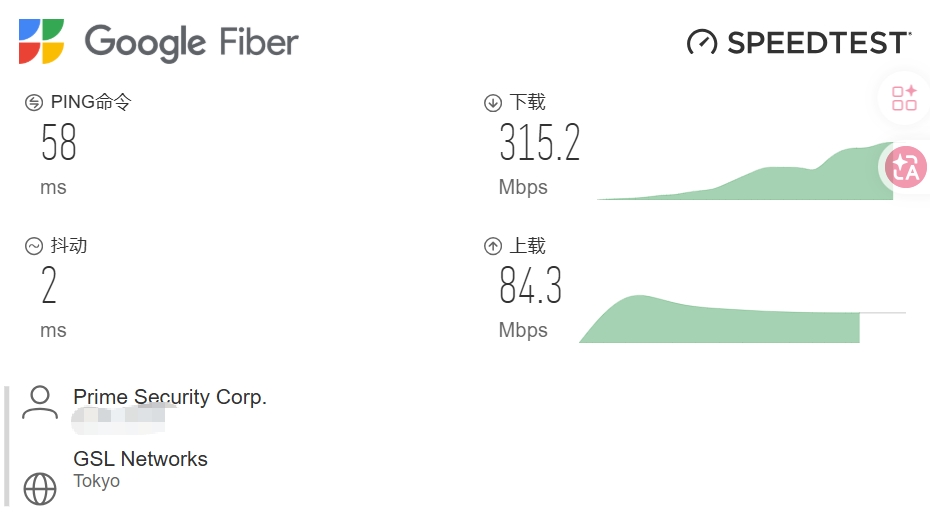The width and height of the screenshot is (930, 522).
Task: Click the SPEEDTEST brand text
Action: tap(818, 42)
